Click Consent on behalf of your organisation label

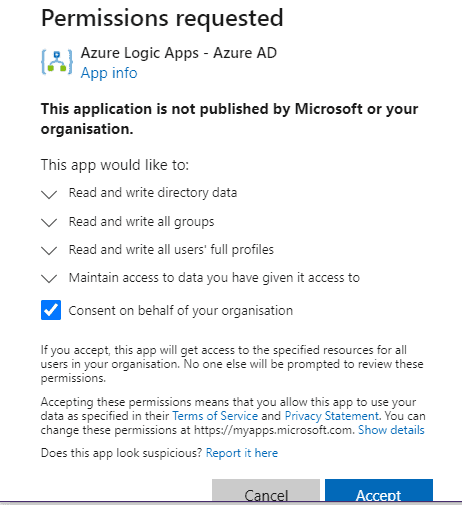point(181,311)
